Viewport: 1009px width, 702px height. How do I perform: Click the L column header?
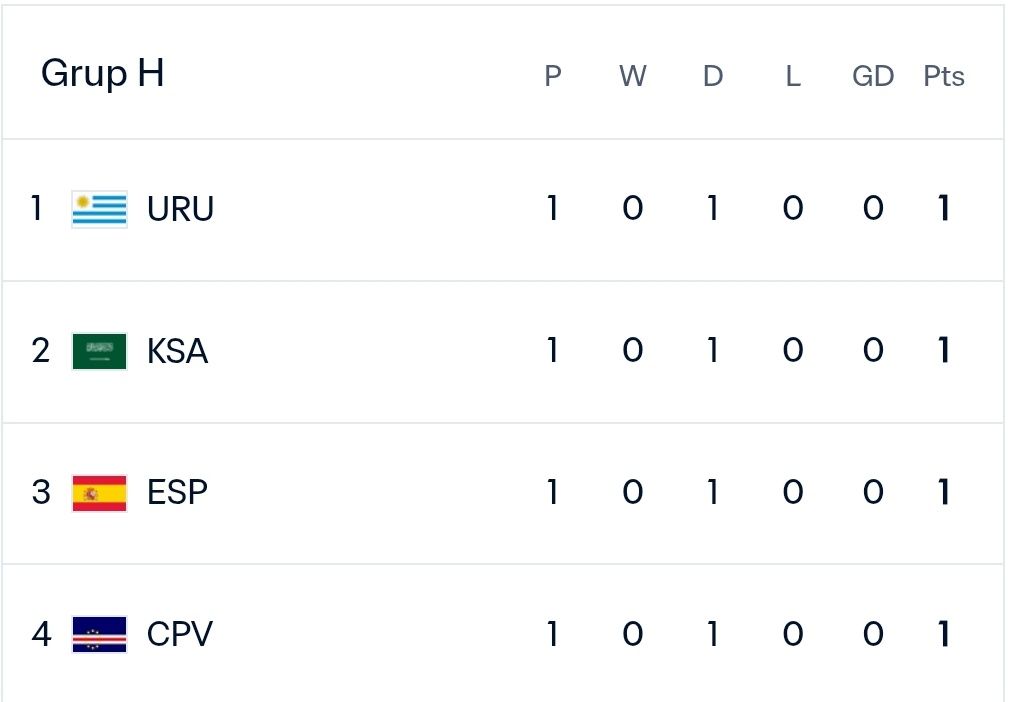coord(793,76)
